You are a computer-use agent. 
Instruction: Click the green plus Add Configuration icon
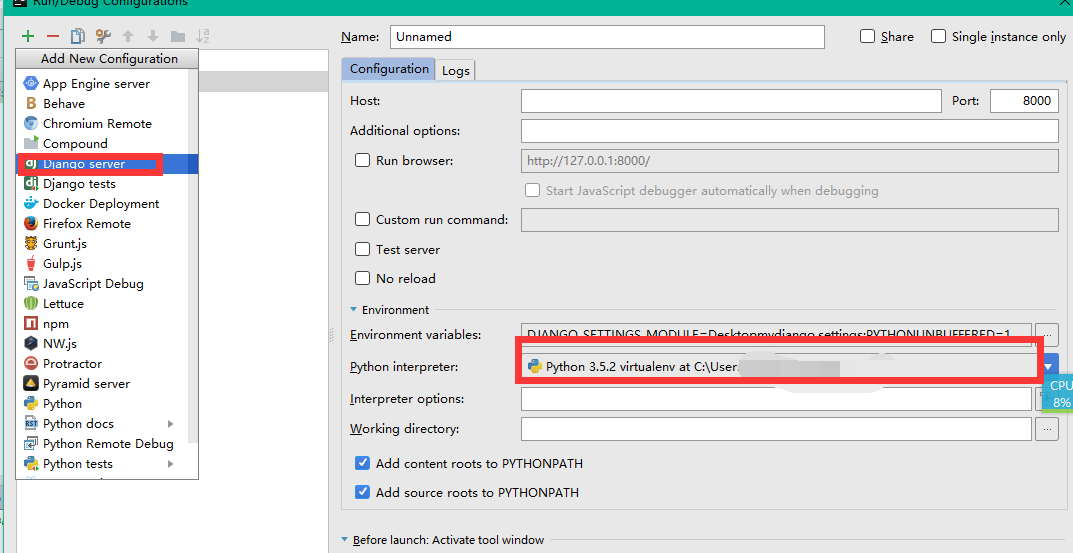click(x=28, y=36)
